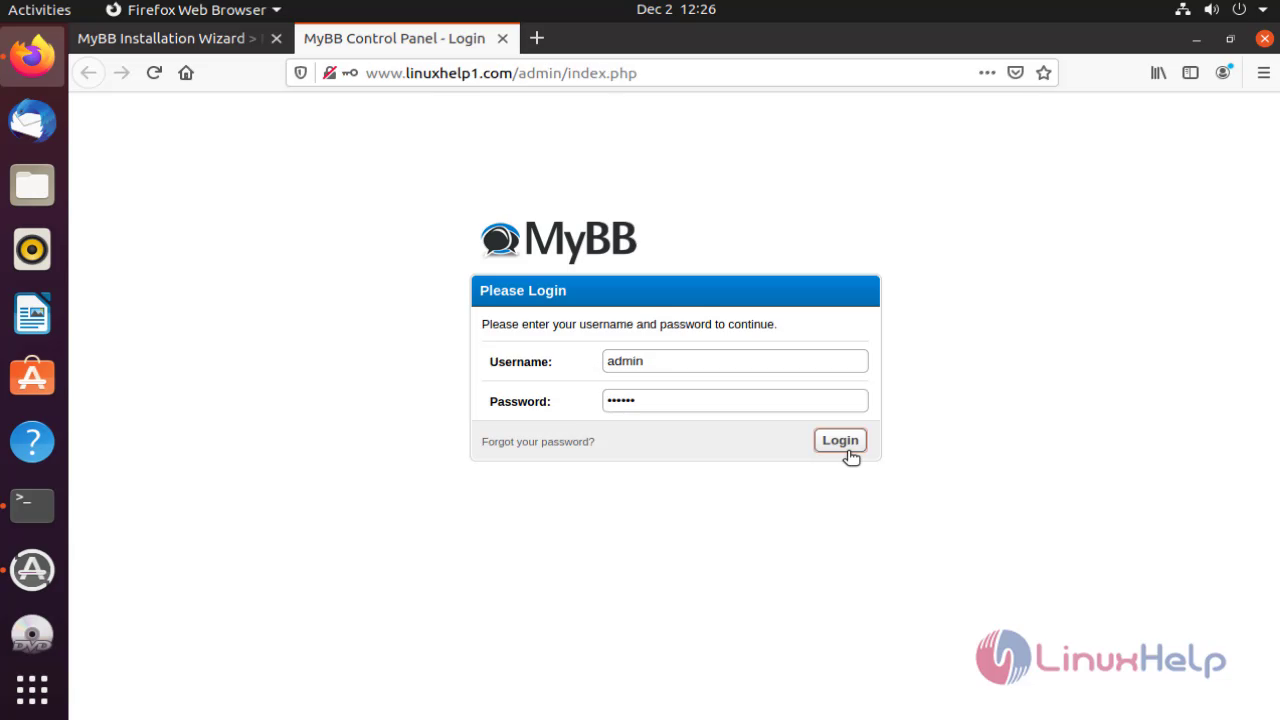Open the Help icon in the dock
The image size is (1280, 720).
pyautogui.click(x=33, y=441)
